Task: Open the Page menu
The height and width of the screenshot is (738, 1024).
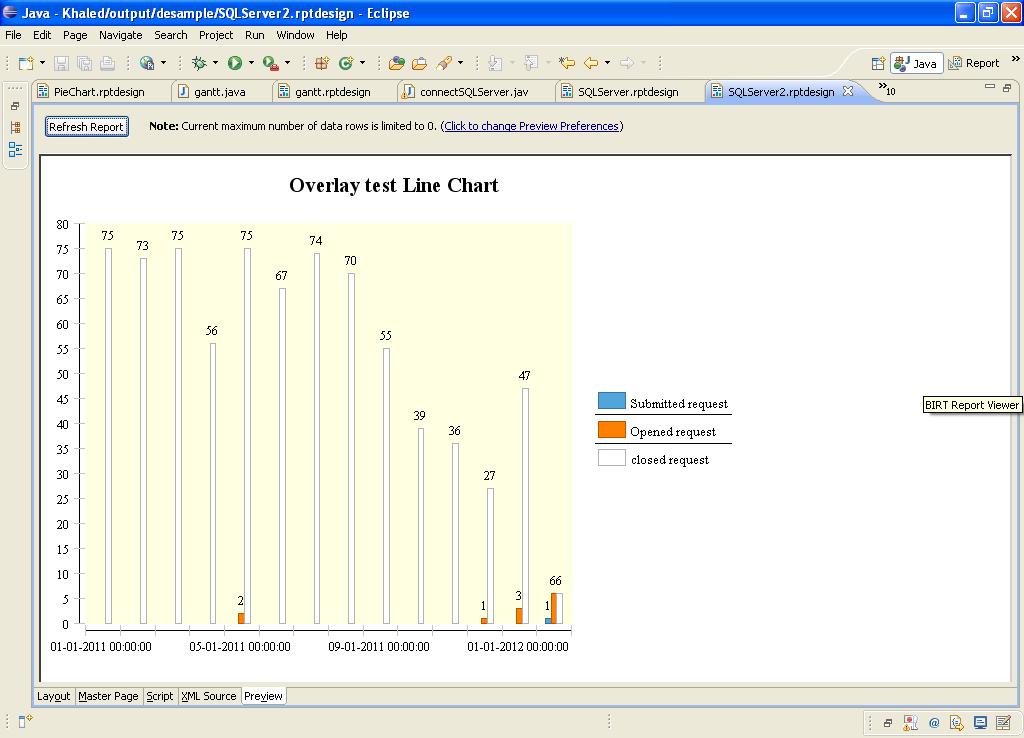Action: tap(75, 35)
